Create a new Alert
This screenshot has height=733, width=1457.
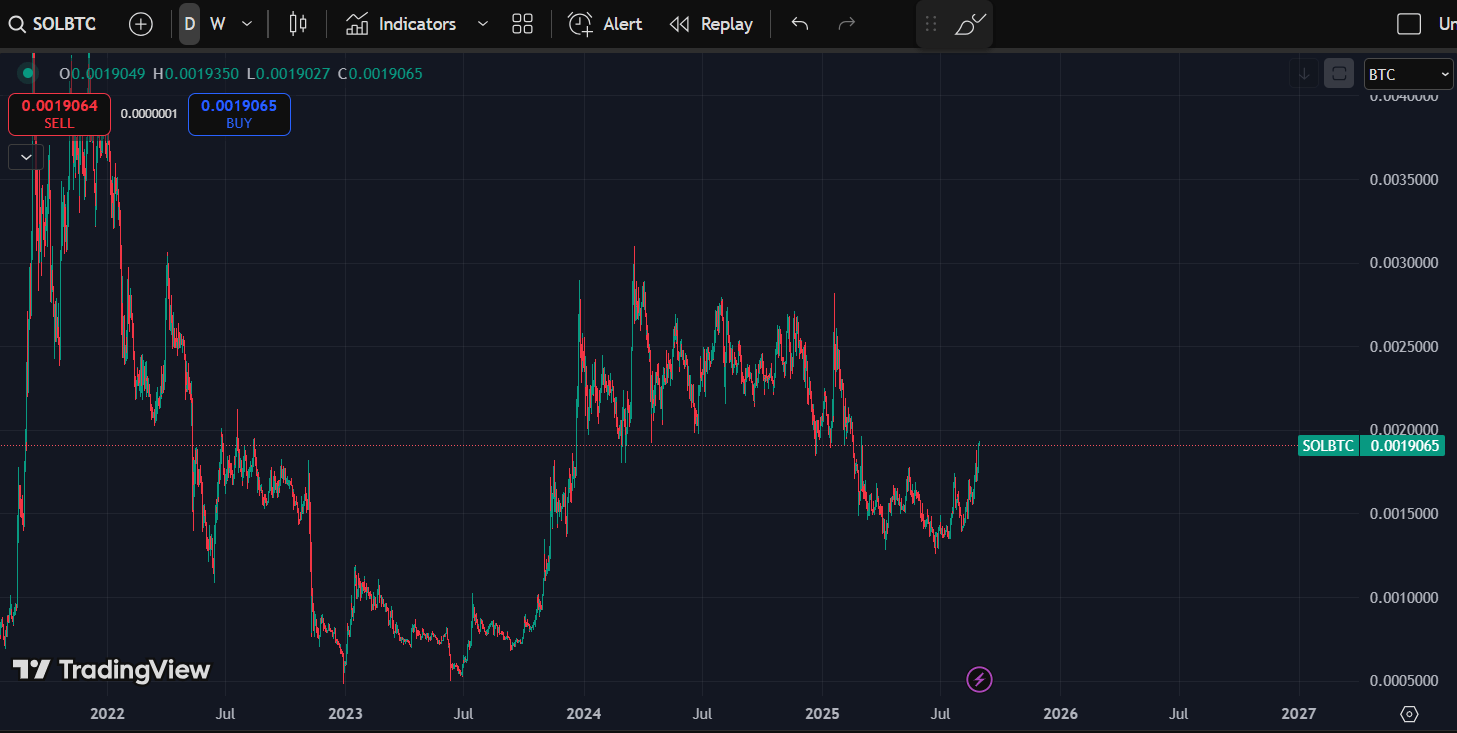605,24
